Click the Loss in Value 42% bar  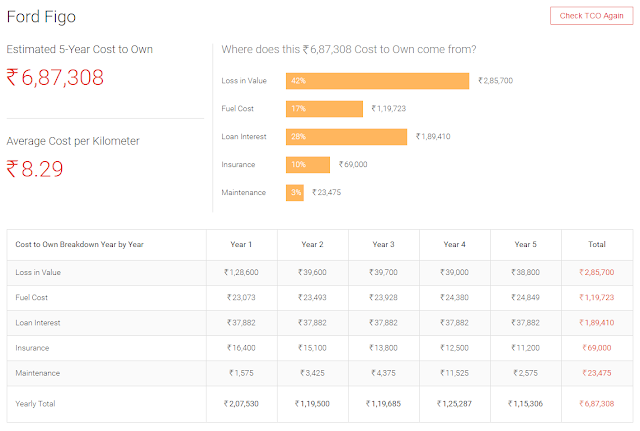click(377, 80)
